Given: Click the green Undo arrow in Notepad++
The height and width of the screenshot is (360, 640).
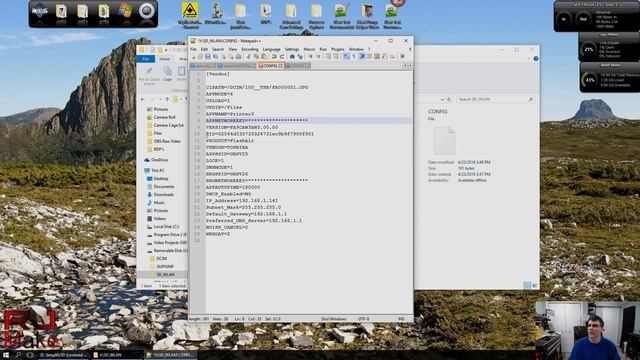Looking at the screenshot, I should (x=273, y=56).
